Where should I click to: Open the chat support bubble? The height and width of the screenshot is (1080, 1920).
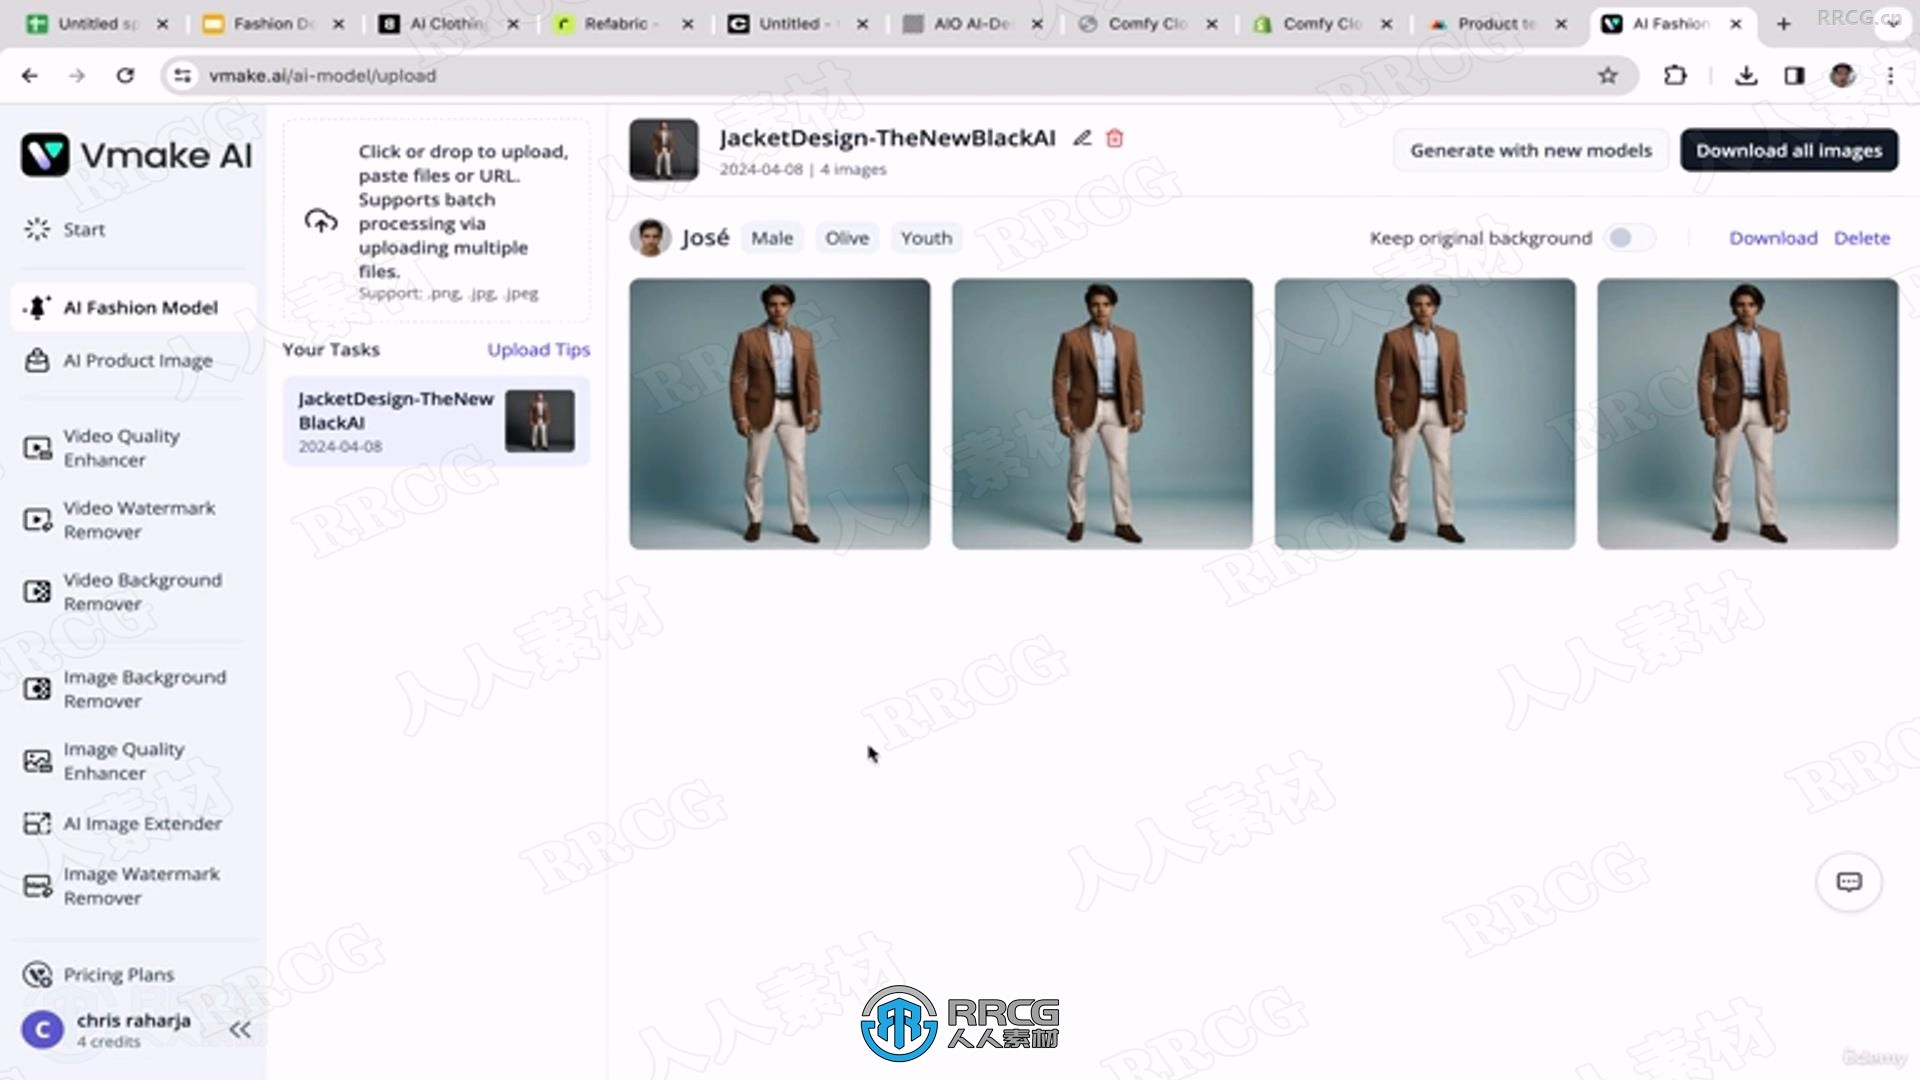pyautogui.click(x=1849, y=882)
